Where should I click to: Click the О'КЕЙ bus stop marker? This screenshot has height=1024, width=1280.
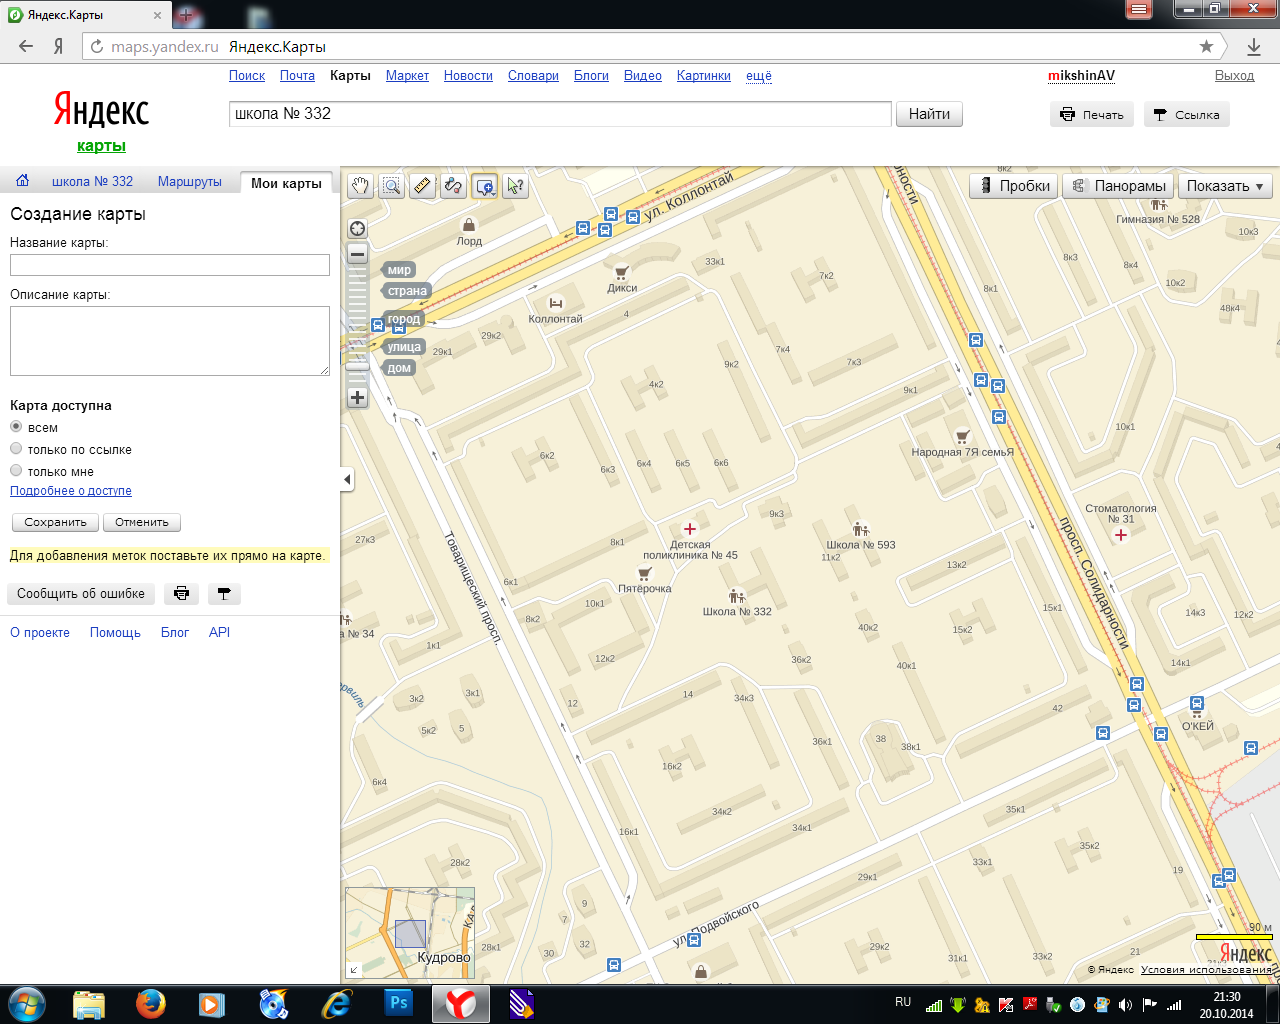point(1197,704)
